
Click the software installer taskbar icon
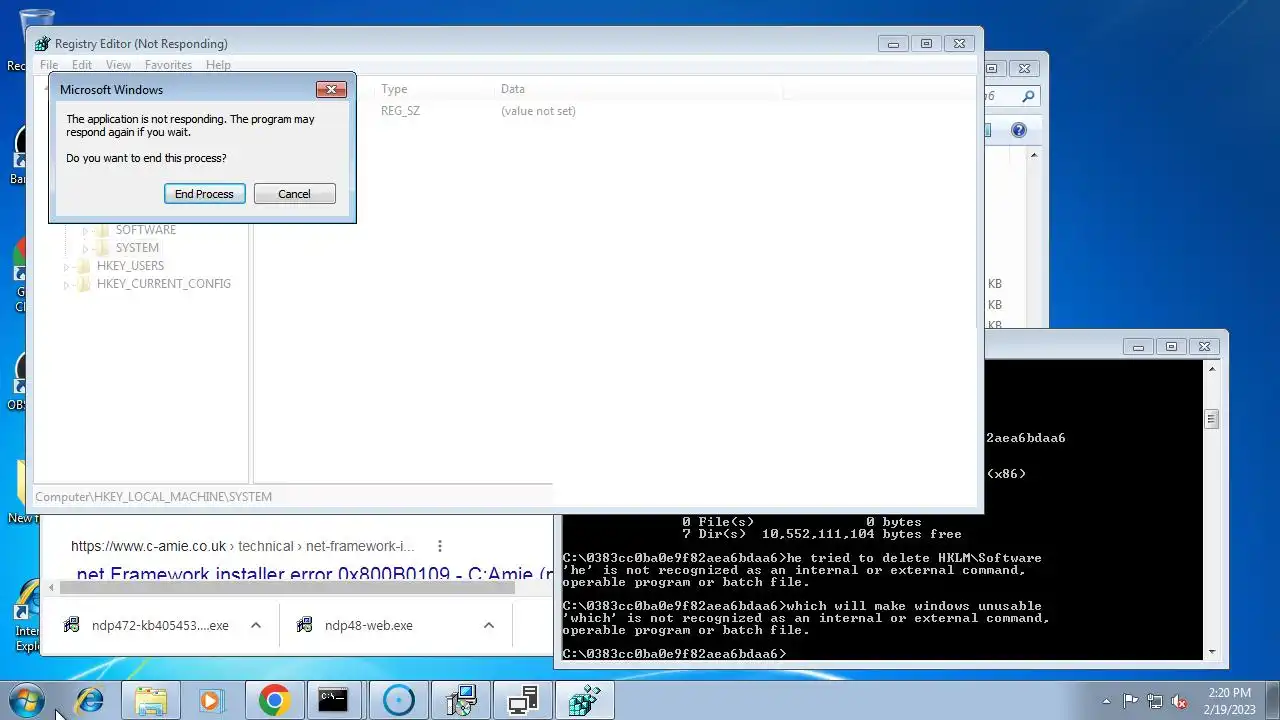460,701
